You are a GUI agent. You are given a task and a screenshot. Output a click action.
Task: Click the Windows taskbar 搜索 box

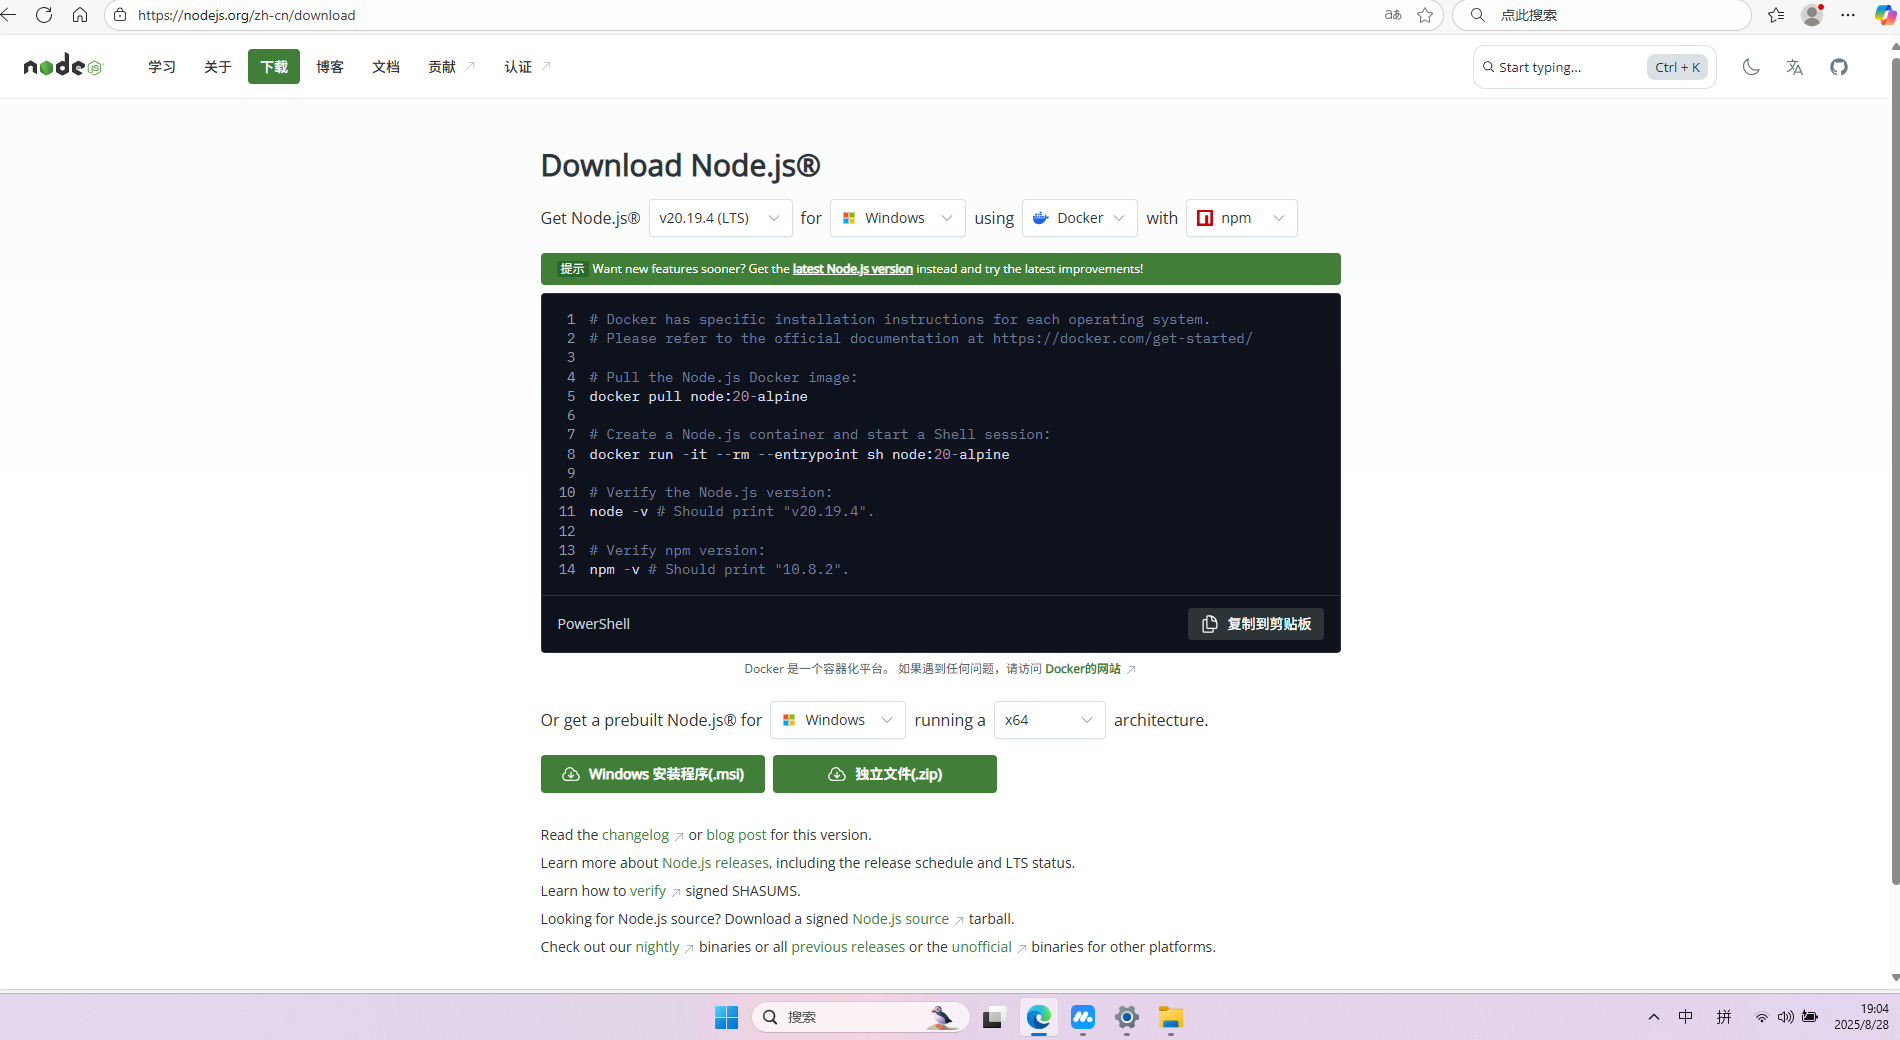tap(861, 1017)
